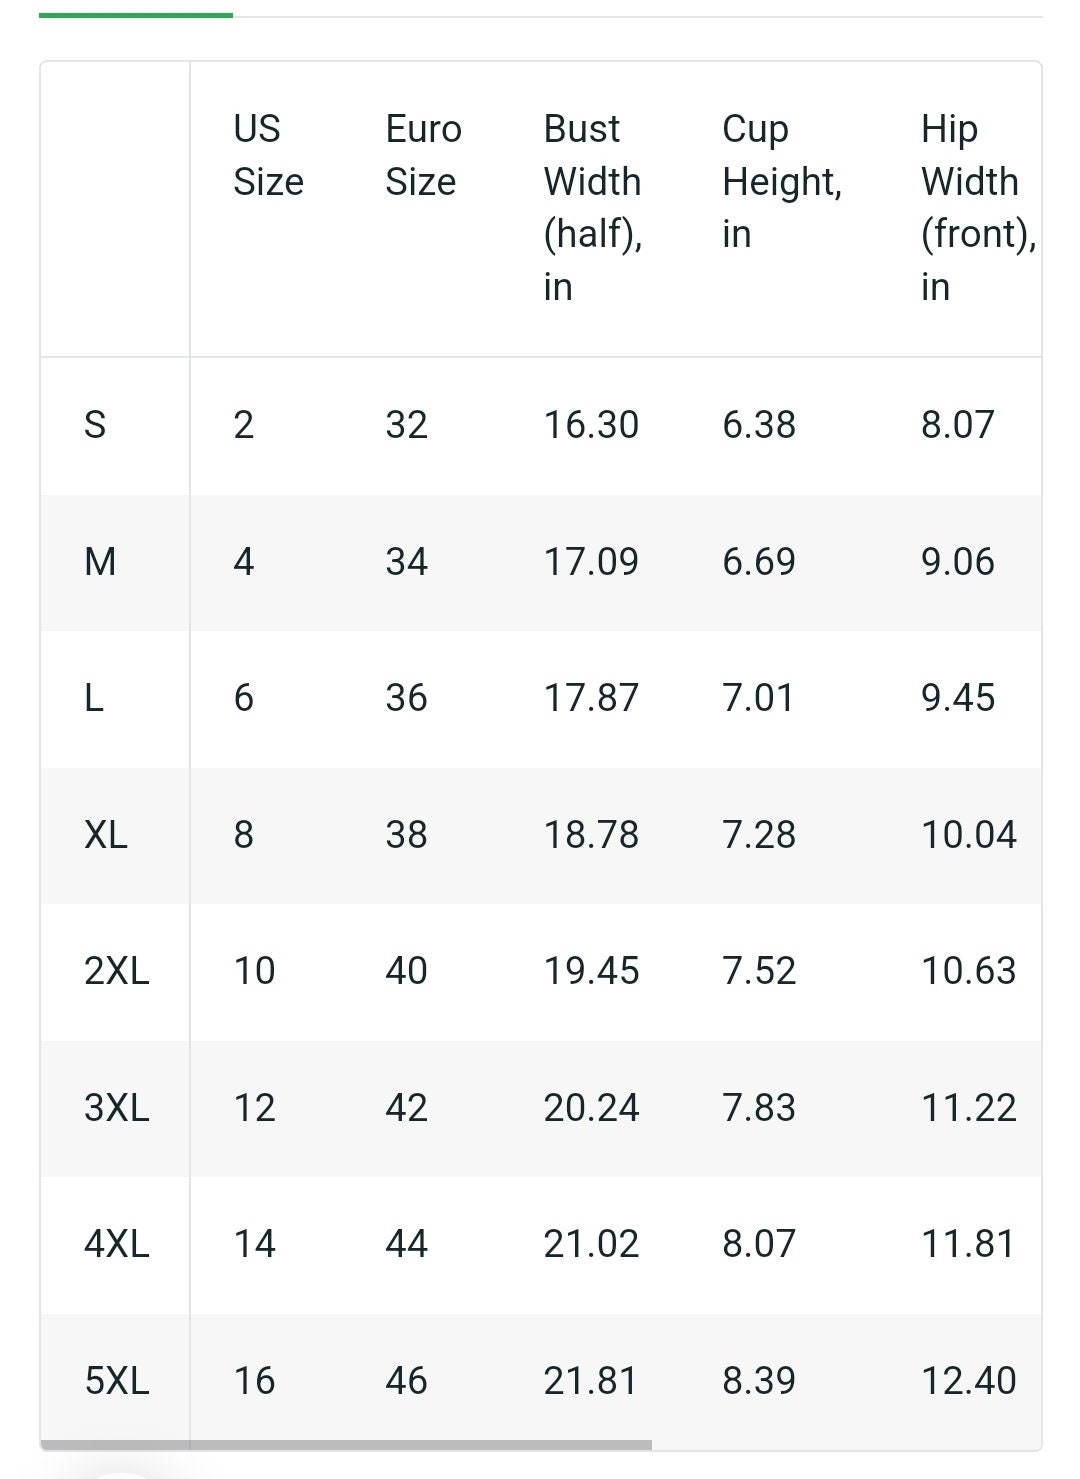
Task: Select the M size row label
Action: coord(100,562)
